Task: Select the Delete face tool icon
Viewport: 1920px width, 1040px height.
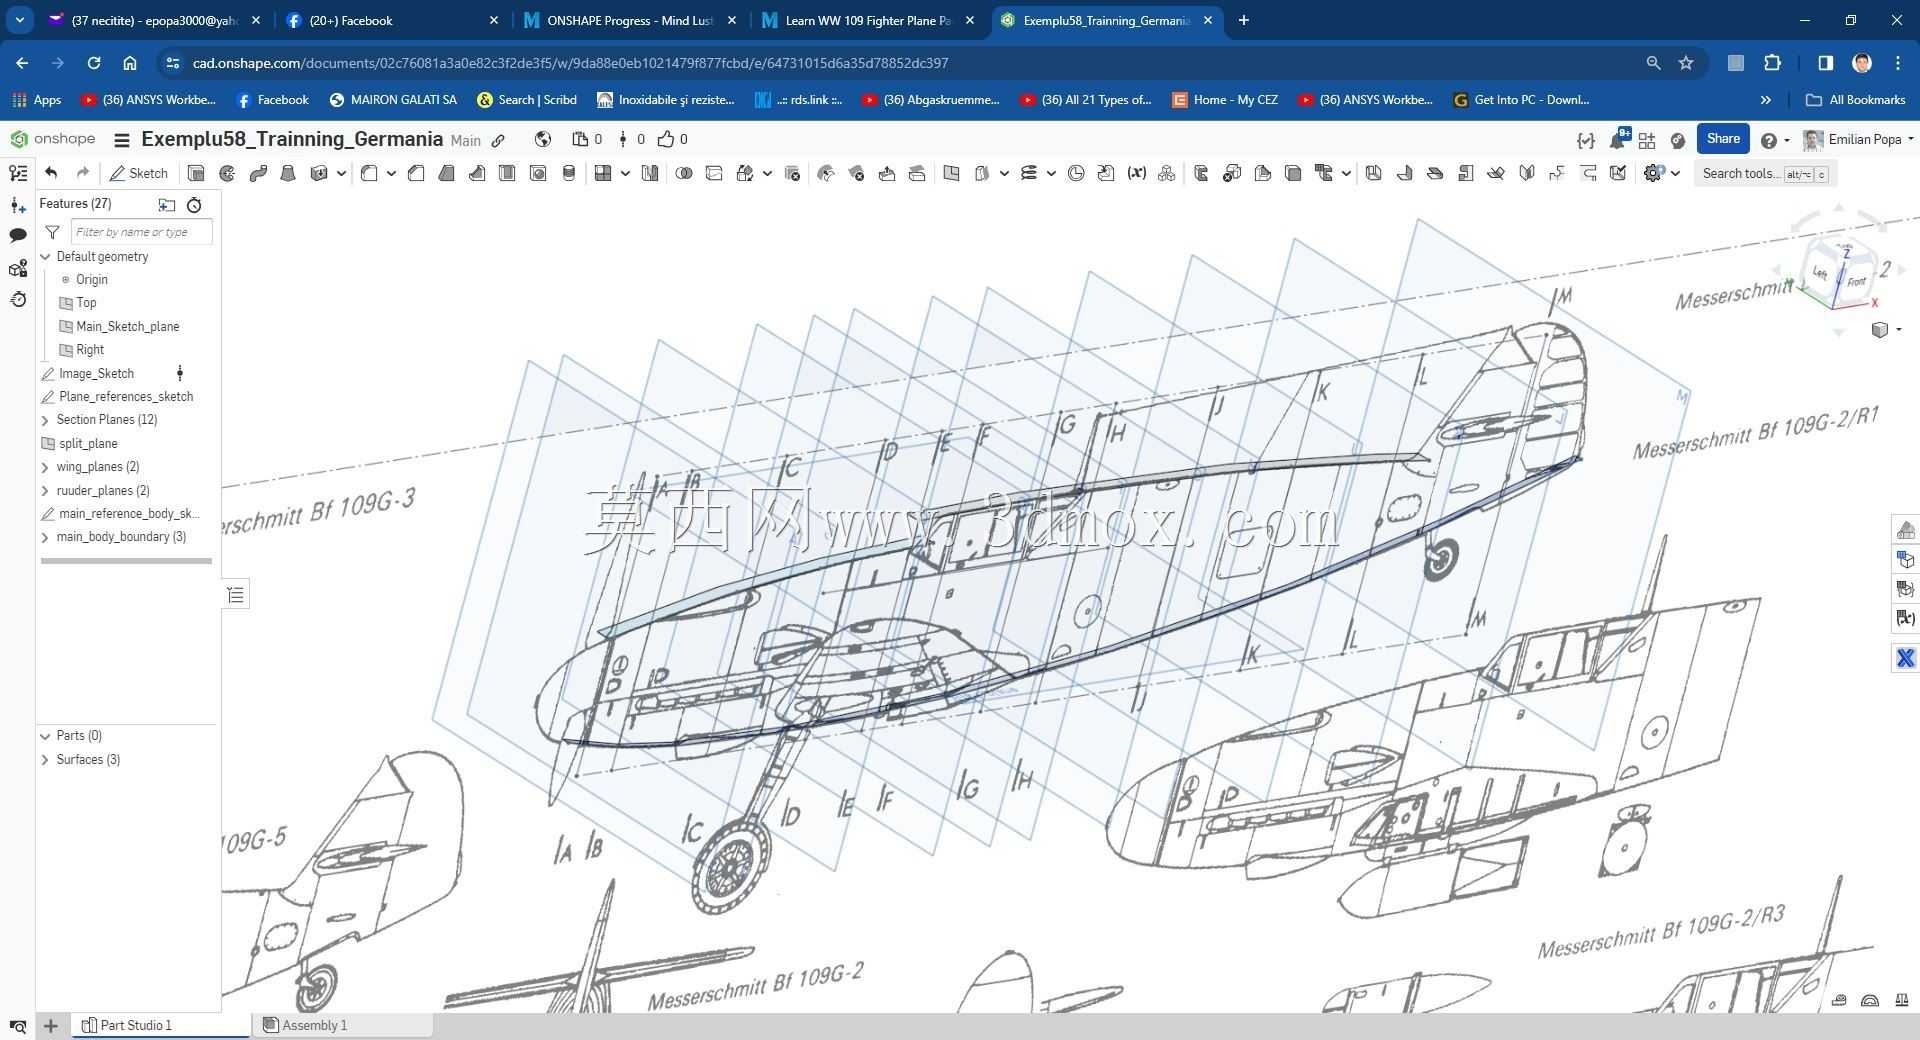Action: (856, 173)
